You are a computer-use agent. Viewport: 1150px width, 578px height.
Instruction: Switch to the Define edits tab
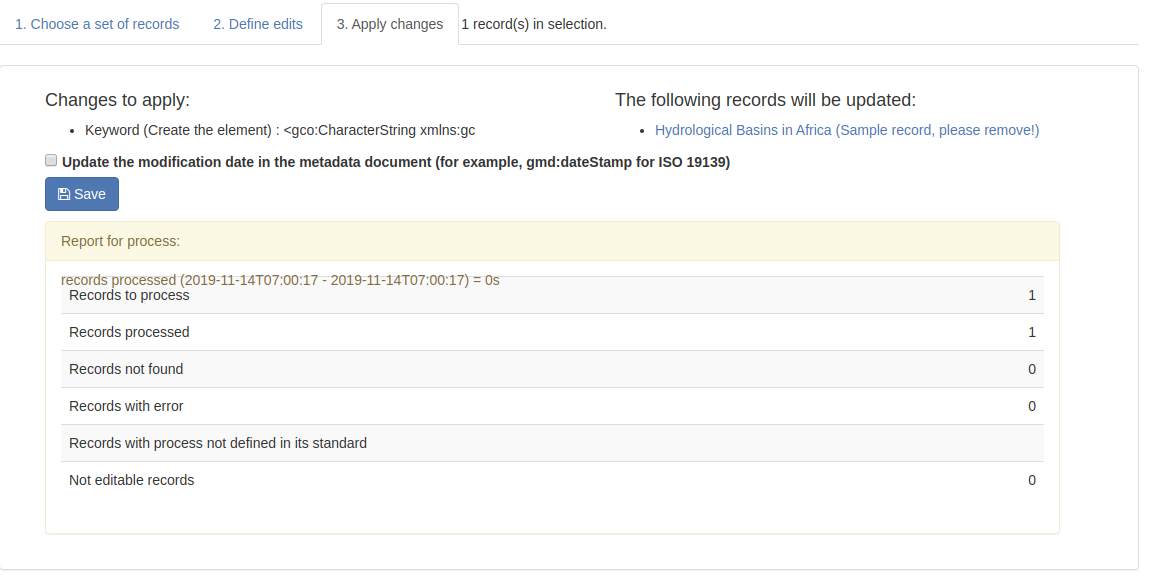pyautogui.click(x=258, y=24)
